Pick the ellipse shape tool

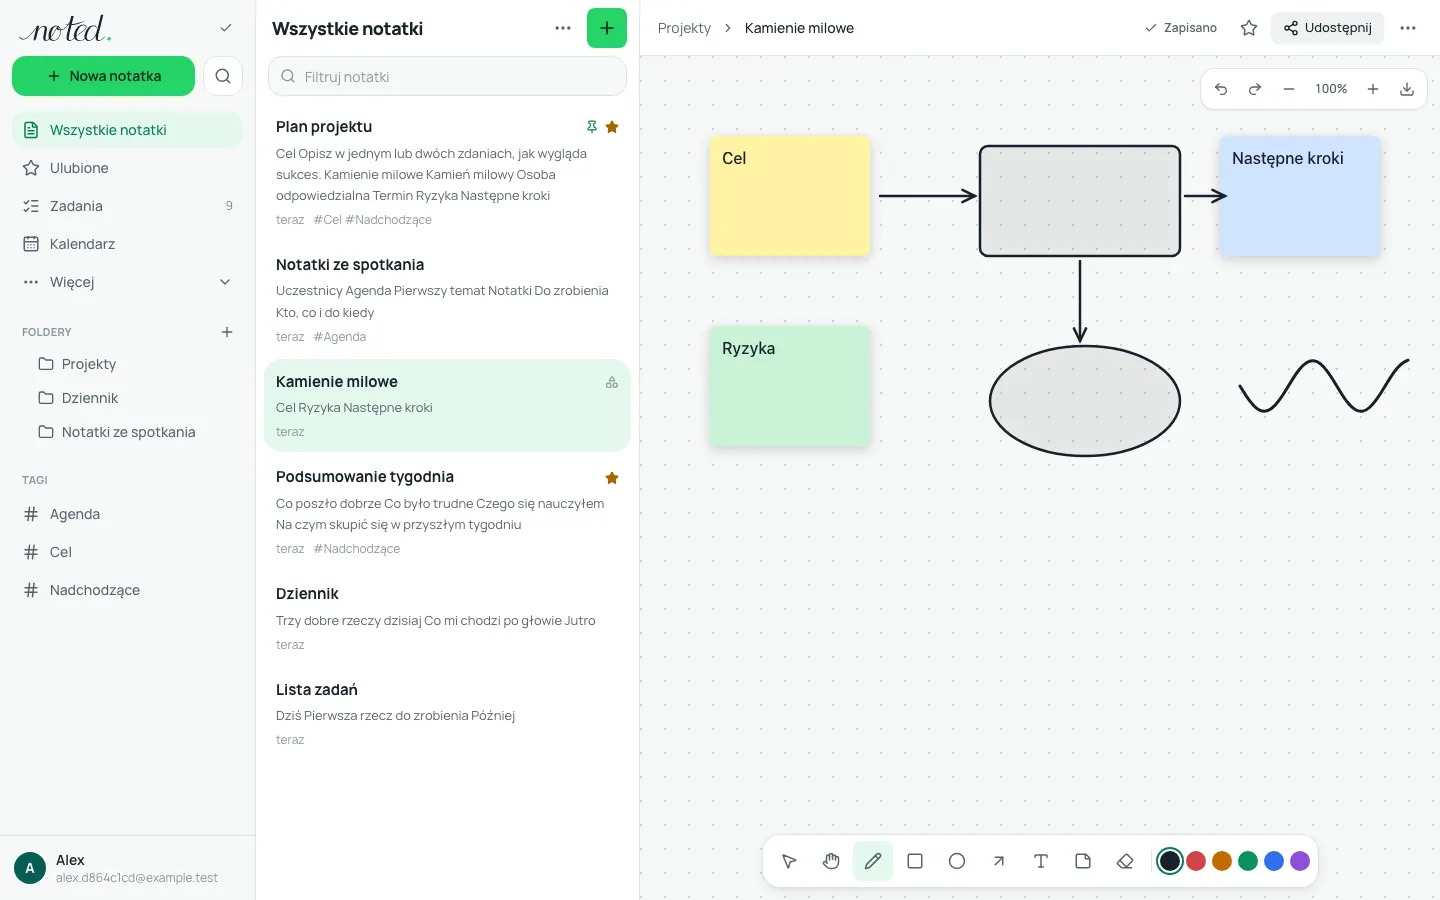pos(957,861)
